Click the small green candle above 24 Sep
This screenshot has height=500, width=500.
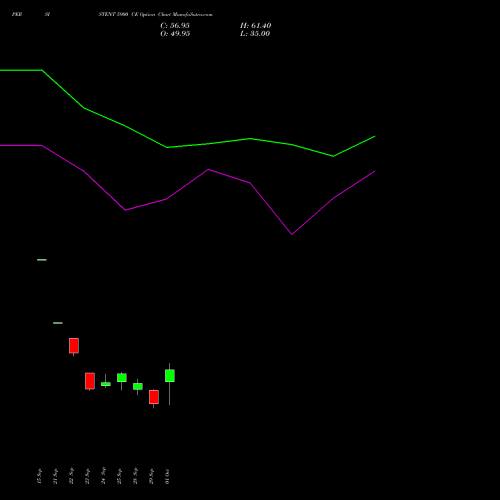[x=106, y=384]
